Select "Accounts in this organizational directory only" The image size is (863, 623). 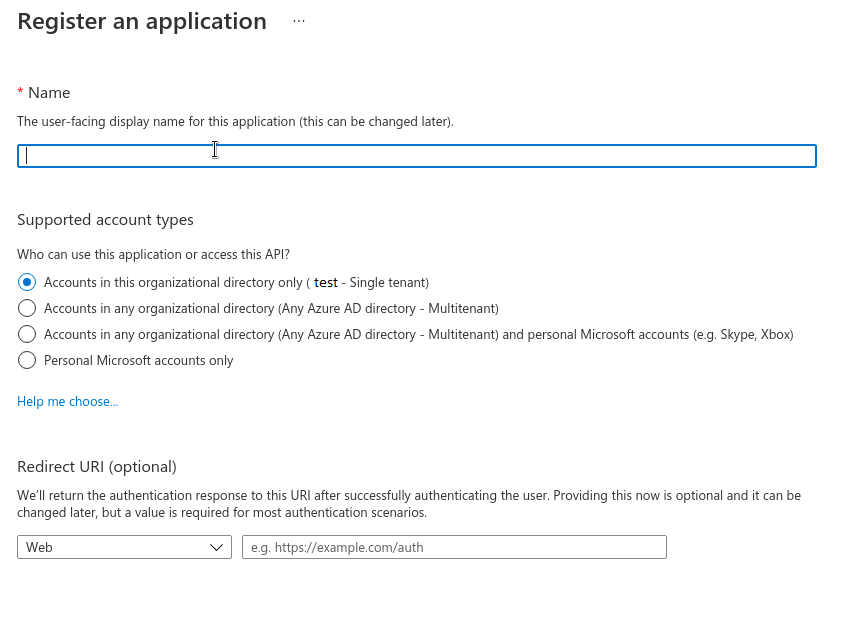(27, 282)
